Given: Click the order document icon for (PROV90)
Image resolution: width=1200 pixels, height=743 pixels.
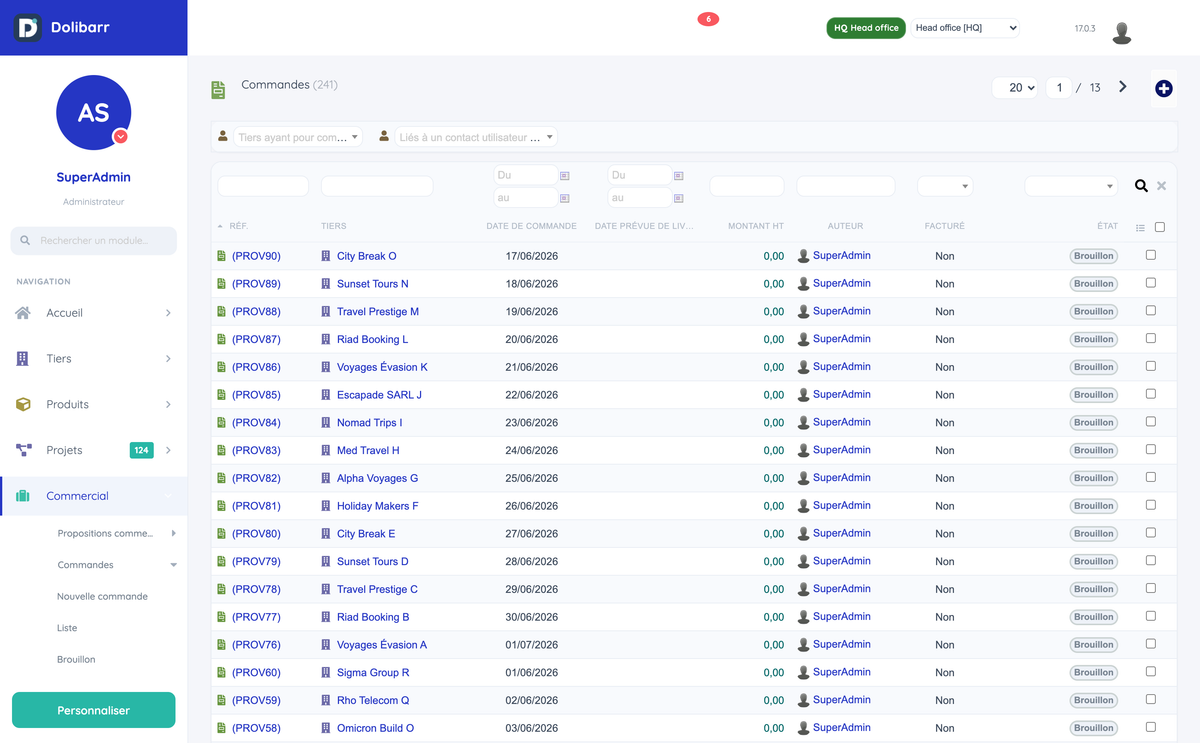Looking at the screenshot, I should [222, 256].
